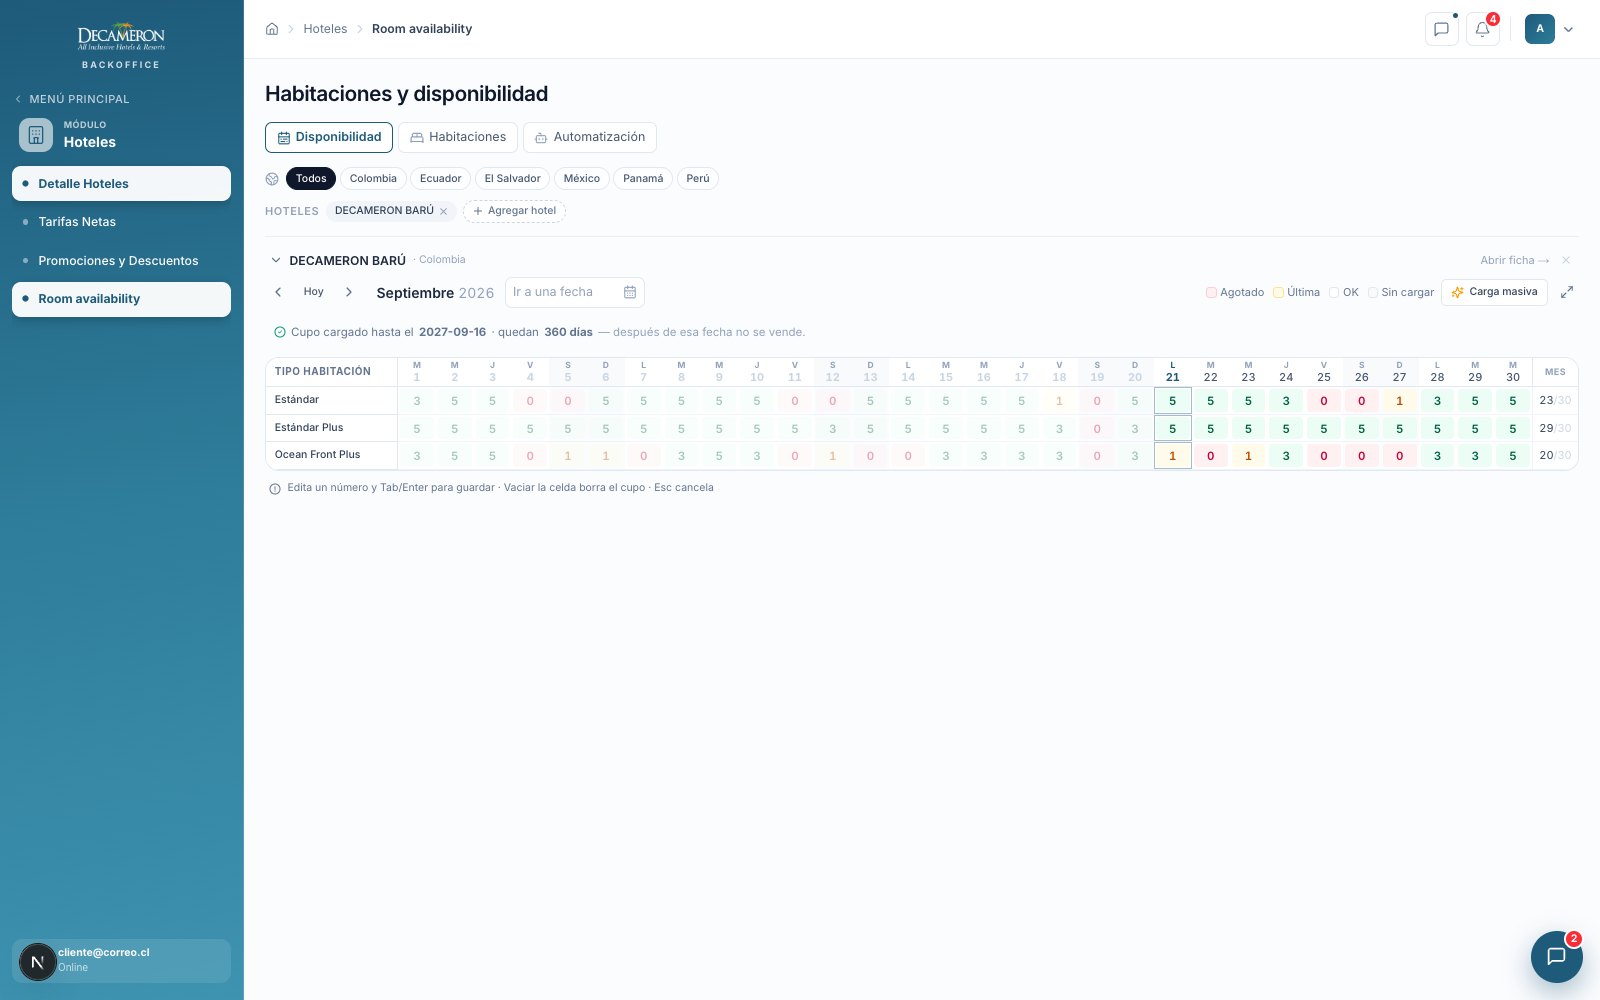Switch to the Habitaciones tab
The height and width of the screenshot is (1000, 1600).
(458, 137)
